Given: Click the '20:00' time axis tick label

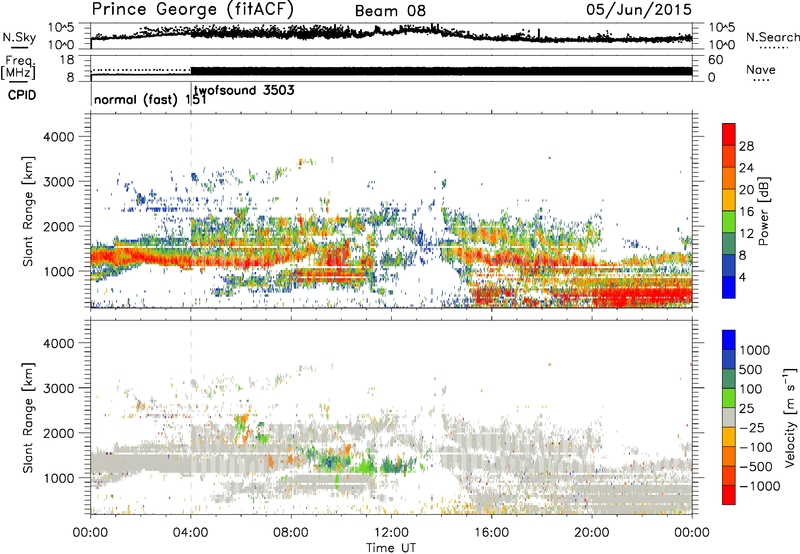Looking at the screenshot, I should tap(592, 533).
